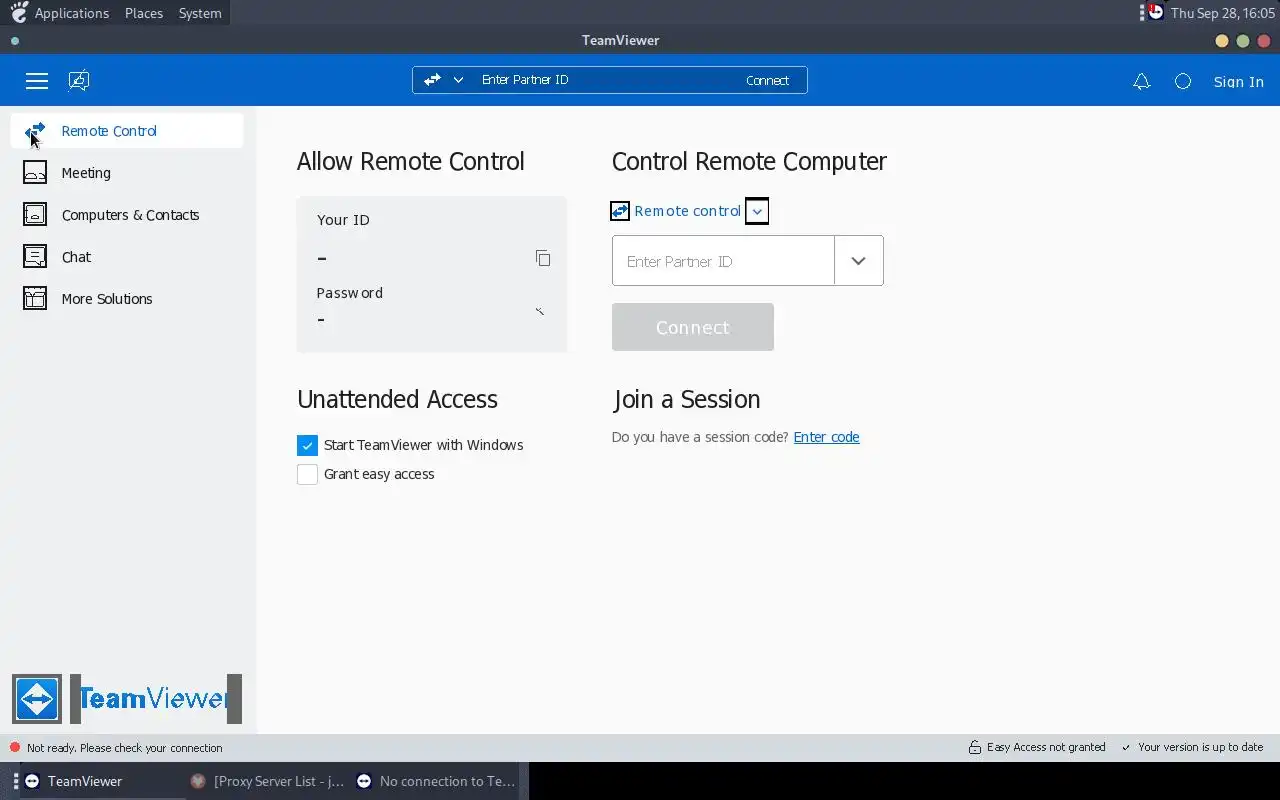Click Sign In
This screenshot has width=1280, height=800.
pos(1238,82)
